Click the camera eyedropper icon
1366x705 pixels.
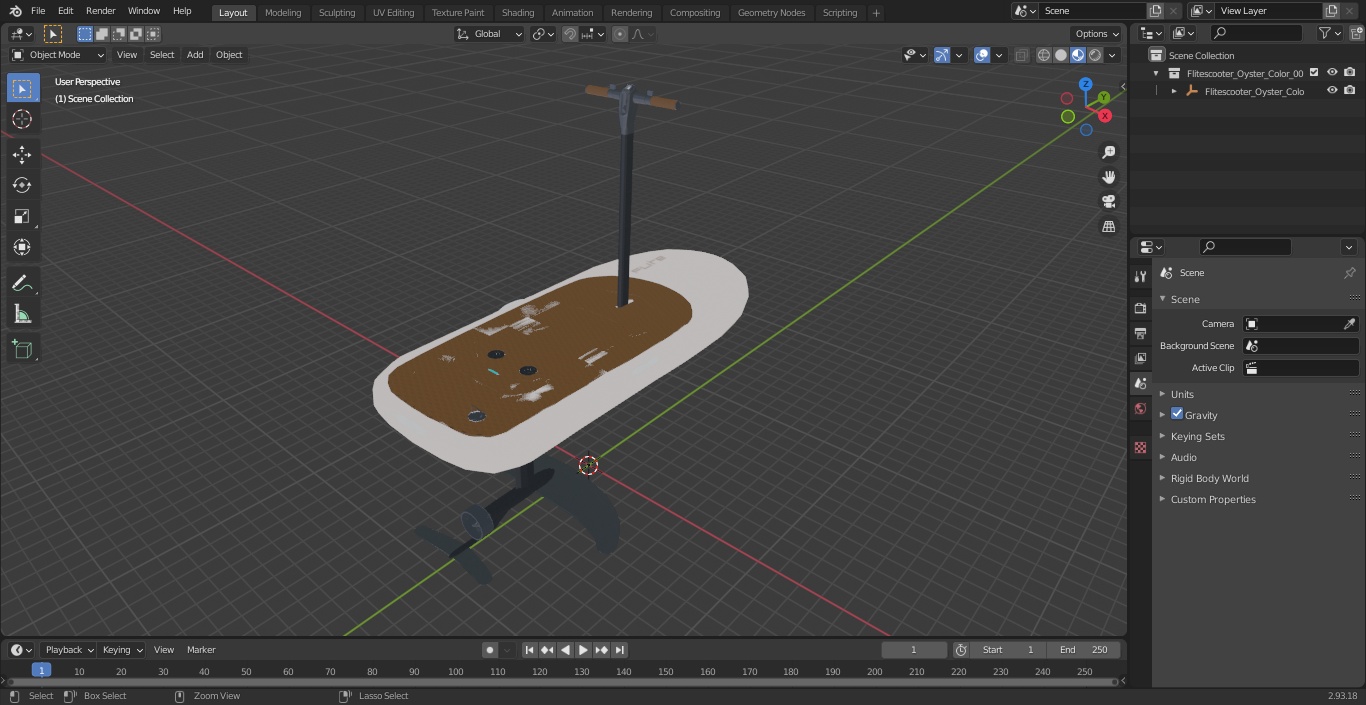tap(1349, 324)
